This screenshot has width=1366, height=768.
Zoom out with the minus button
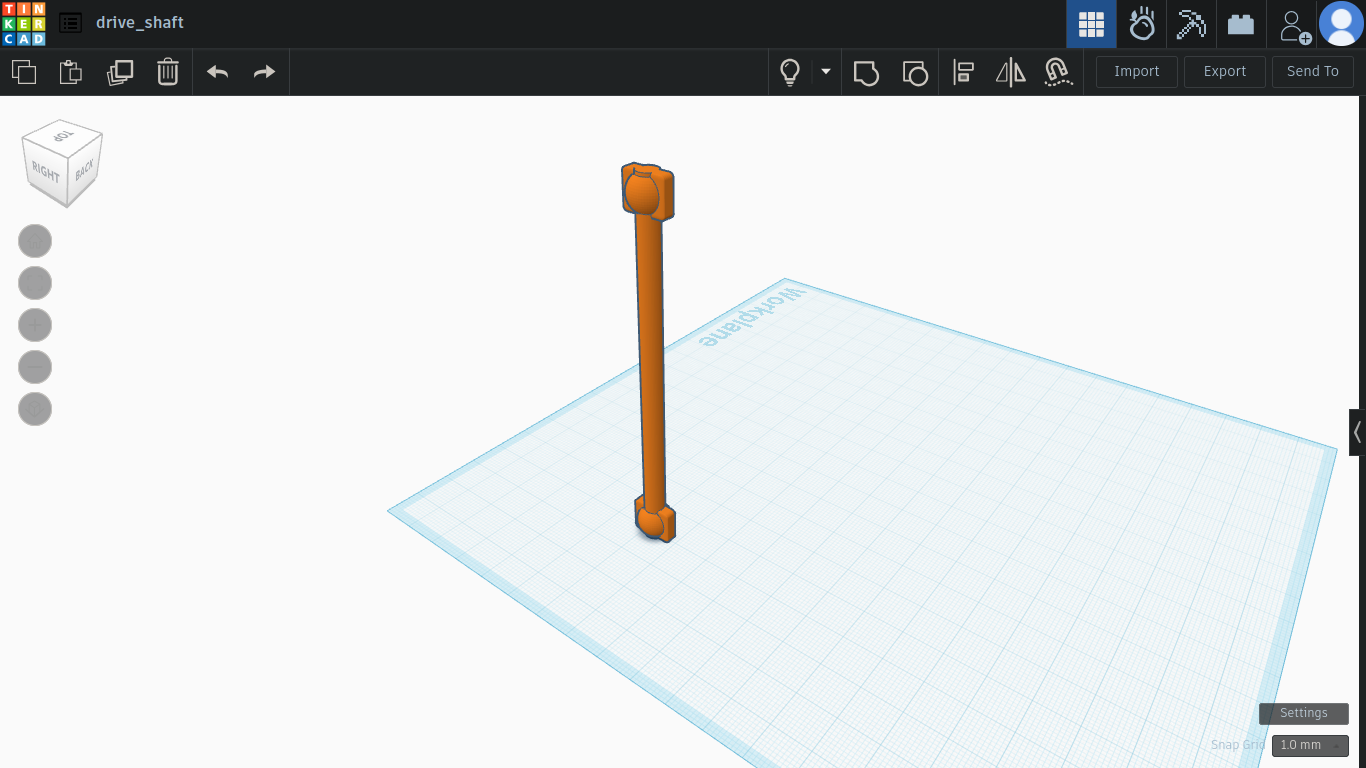(35, 367)
